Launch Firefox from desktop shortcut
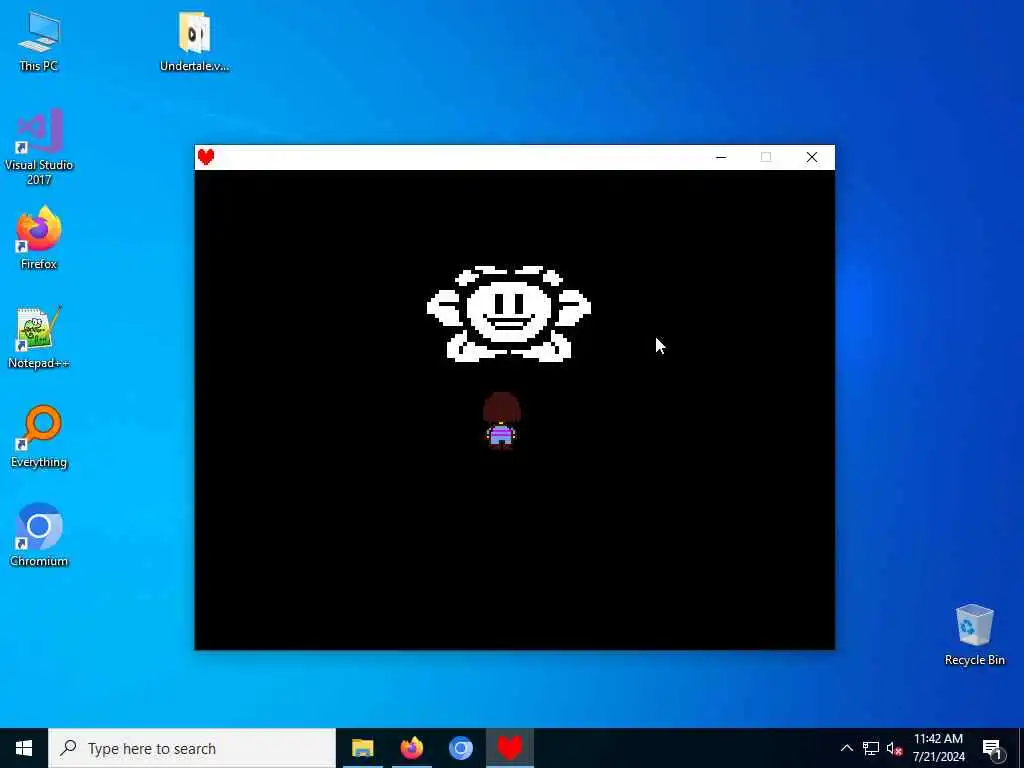 coord(39,238)
